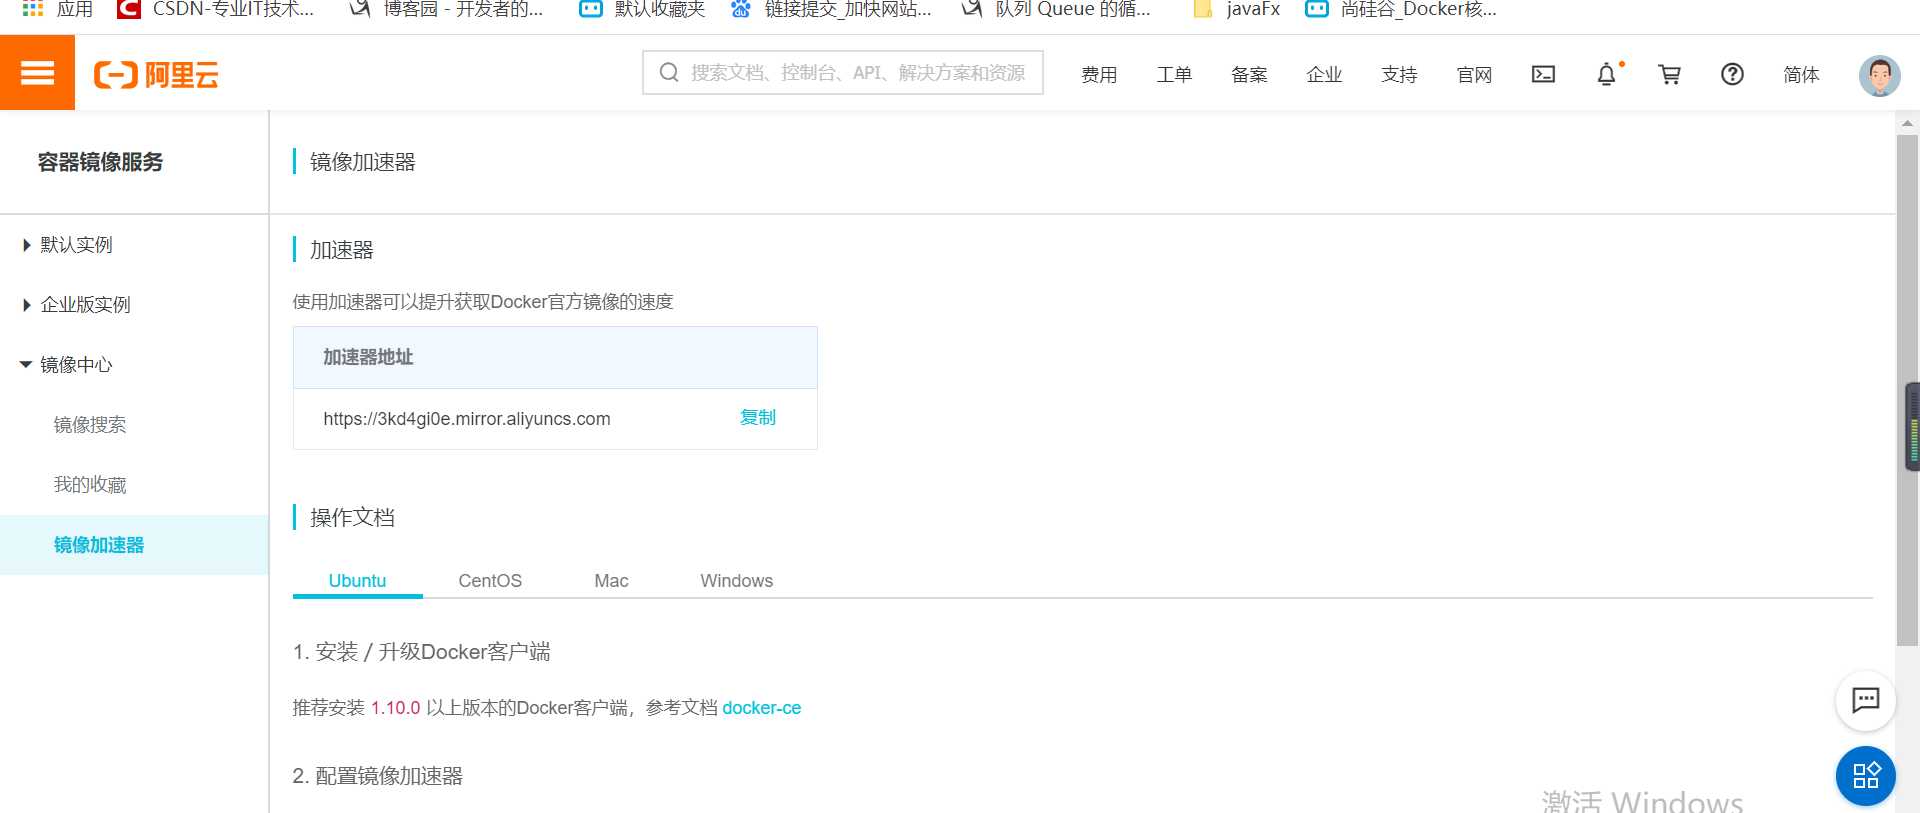The image size is (1920, 813).
Task: Open the chat feedback bubble button
Action: coord(1865,699)
